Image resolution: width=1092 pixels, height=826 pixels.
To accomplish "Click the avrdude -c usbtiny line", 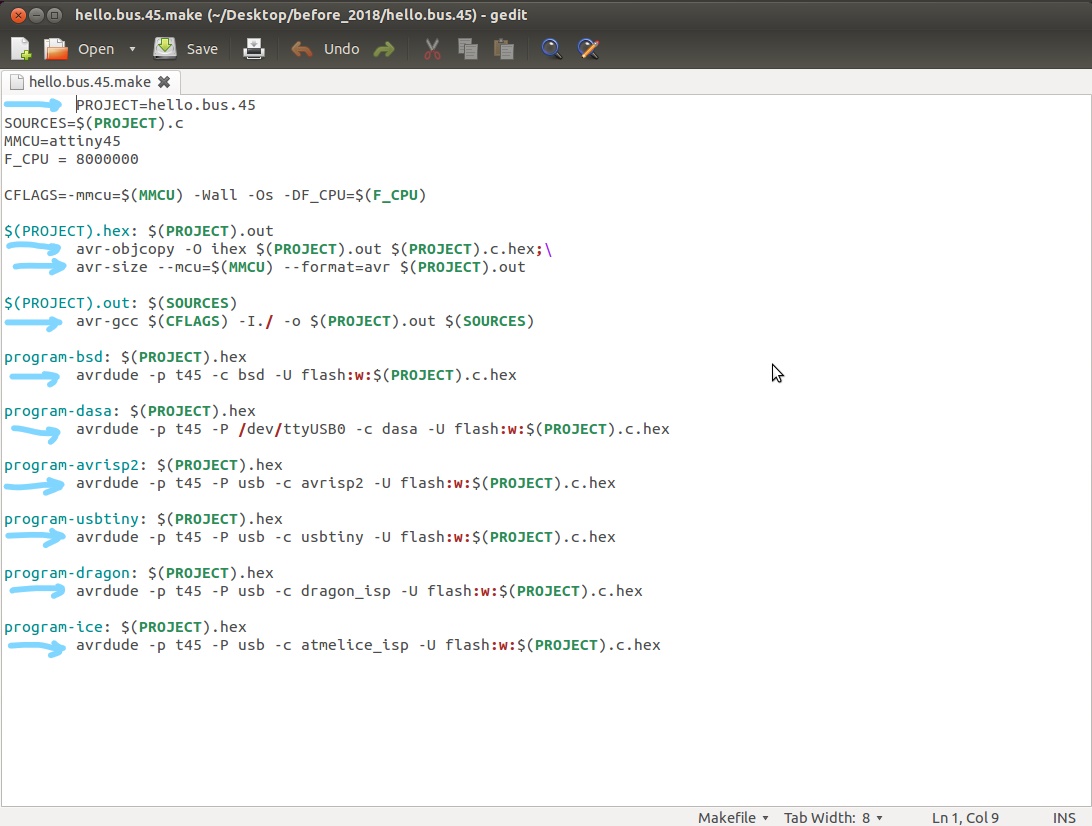I will [x=346, y=538].
